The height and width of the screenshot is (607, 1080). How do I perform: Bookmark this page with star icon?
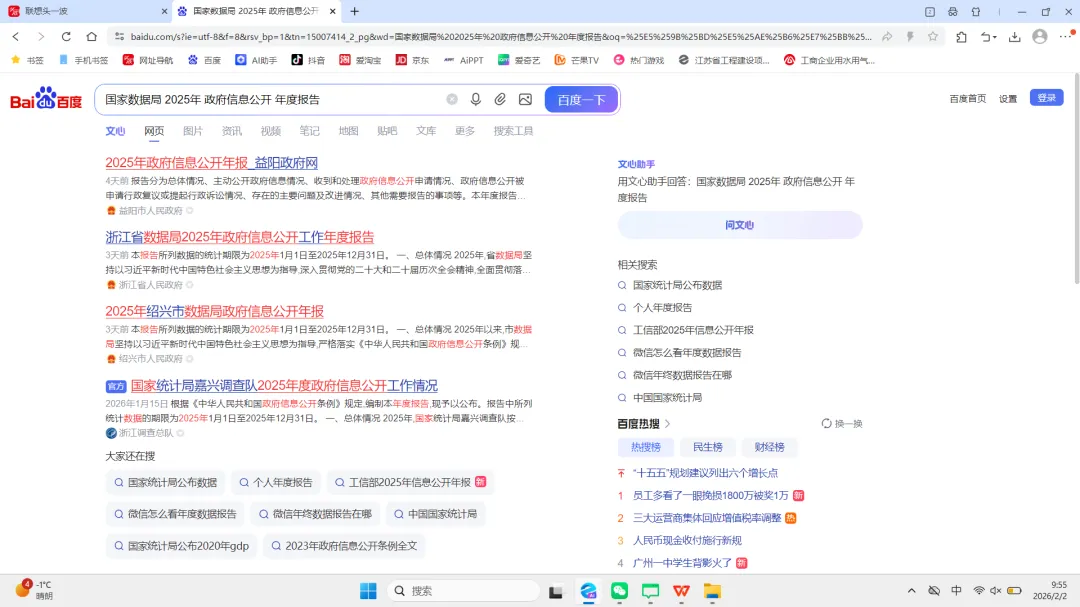coord(933,37)
